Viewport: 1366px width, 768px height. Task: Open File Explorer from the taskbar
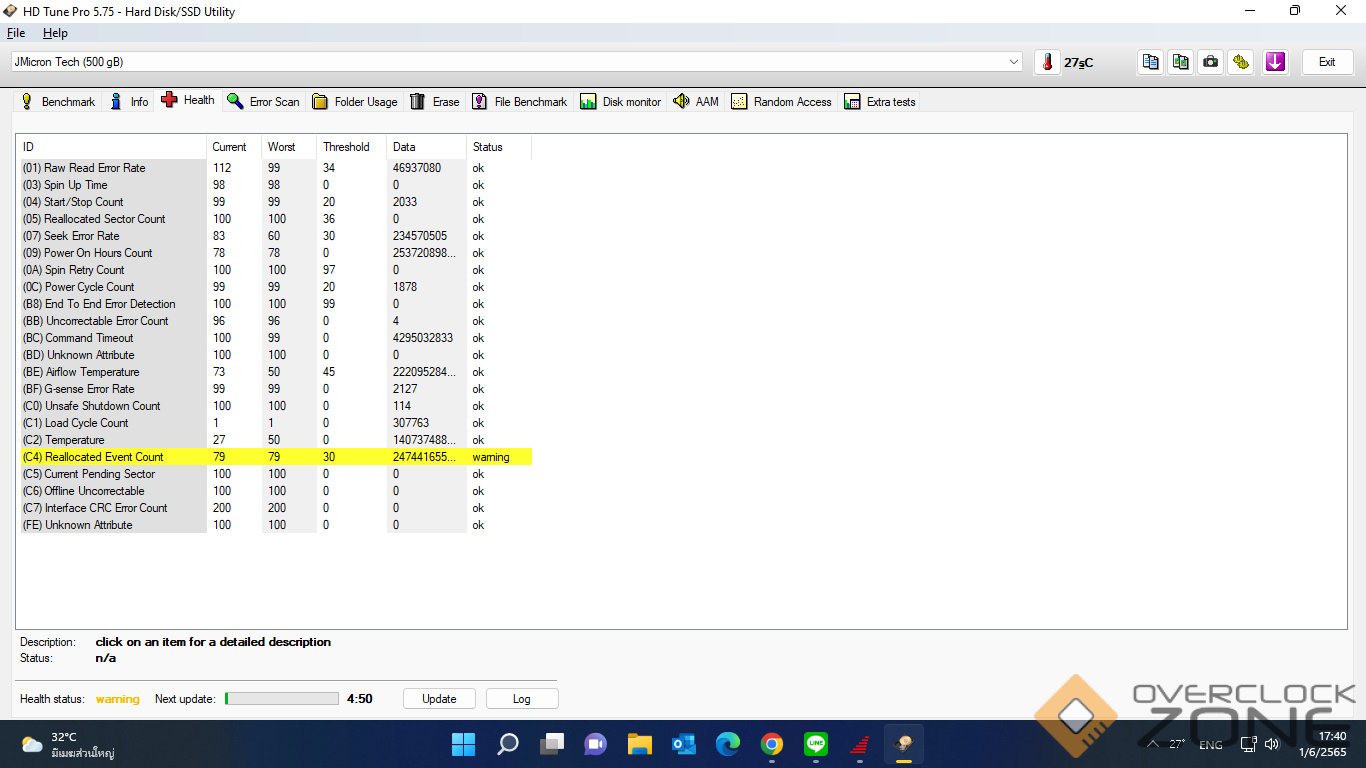[x=639, y=744]
